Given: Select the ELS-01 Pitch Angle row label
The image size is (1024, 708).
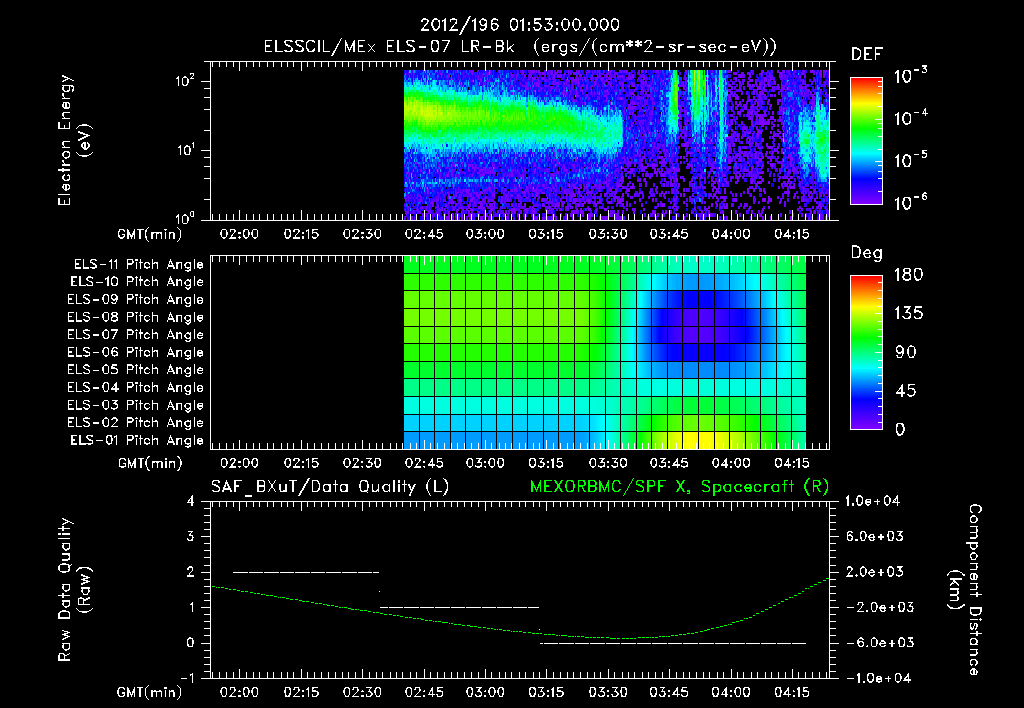Looking at the screenshot, I should pos(137,440).
